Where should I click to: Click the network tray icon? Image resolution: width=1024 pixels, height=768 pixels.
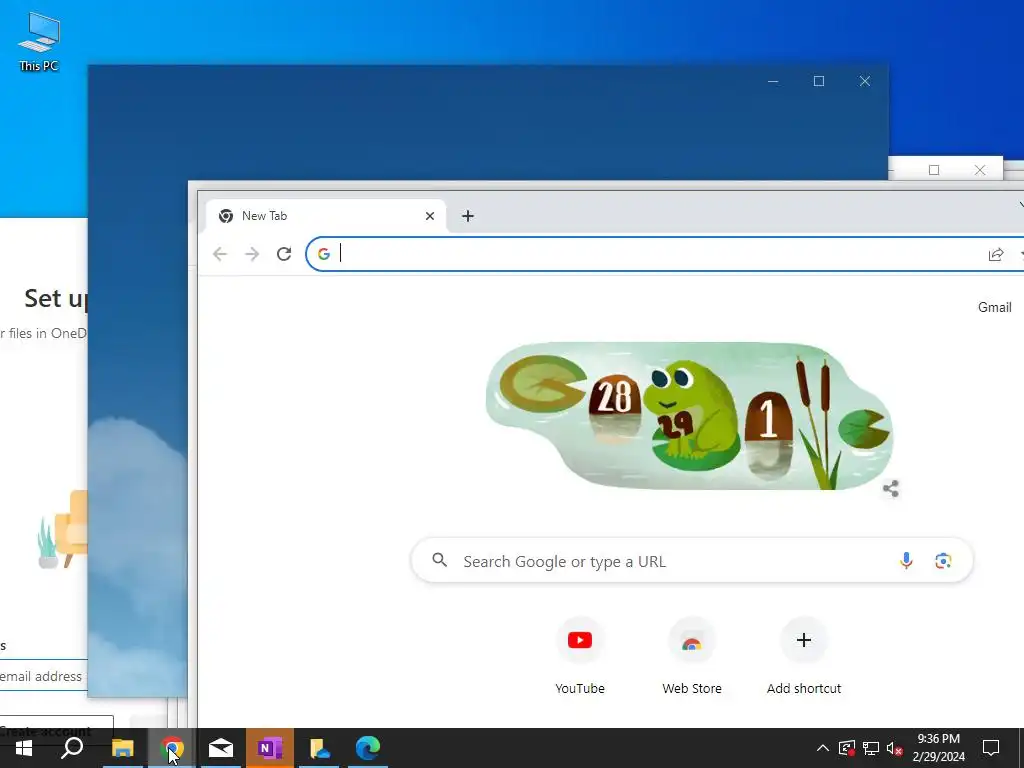click(871, 748)
